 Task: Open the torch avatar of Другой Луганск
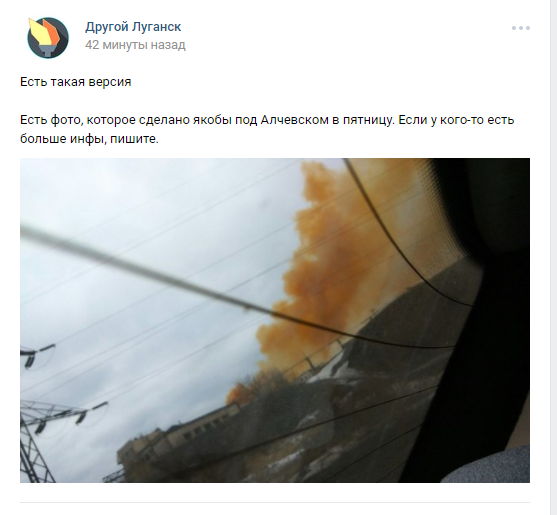48,37
